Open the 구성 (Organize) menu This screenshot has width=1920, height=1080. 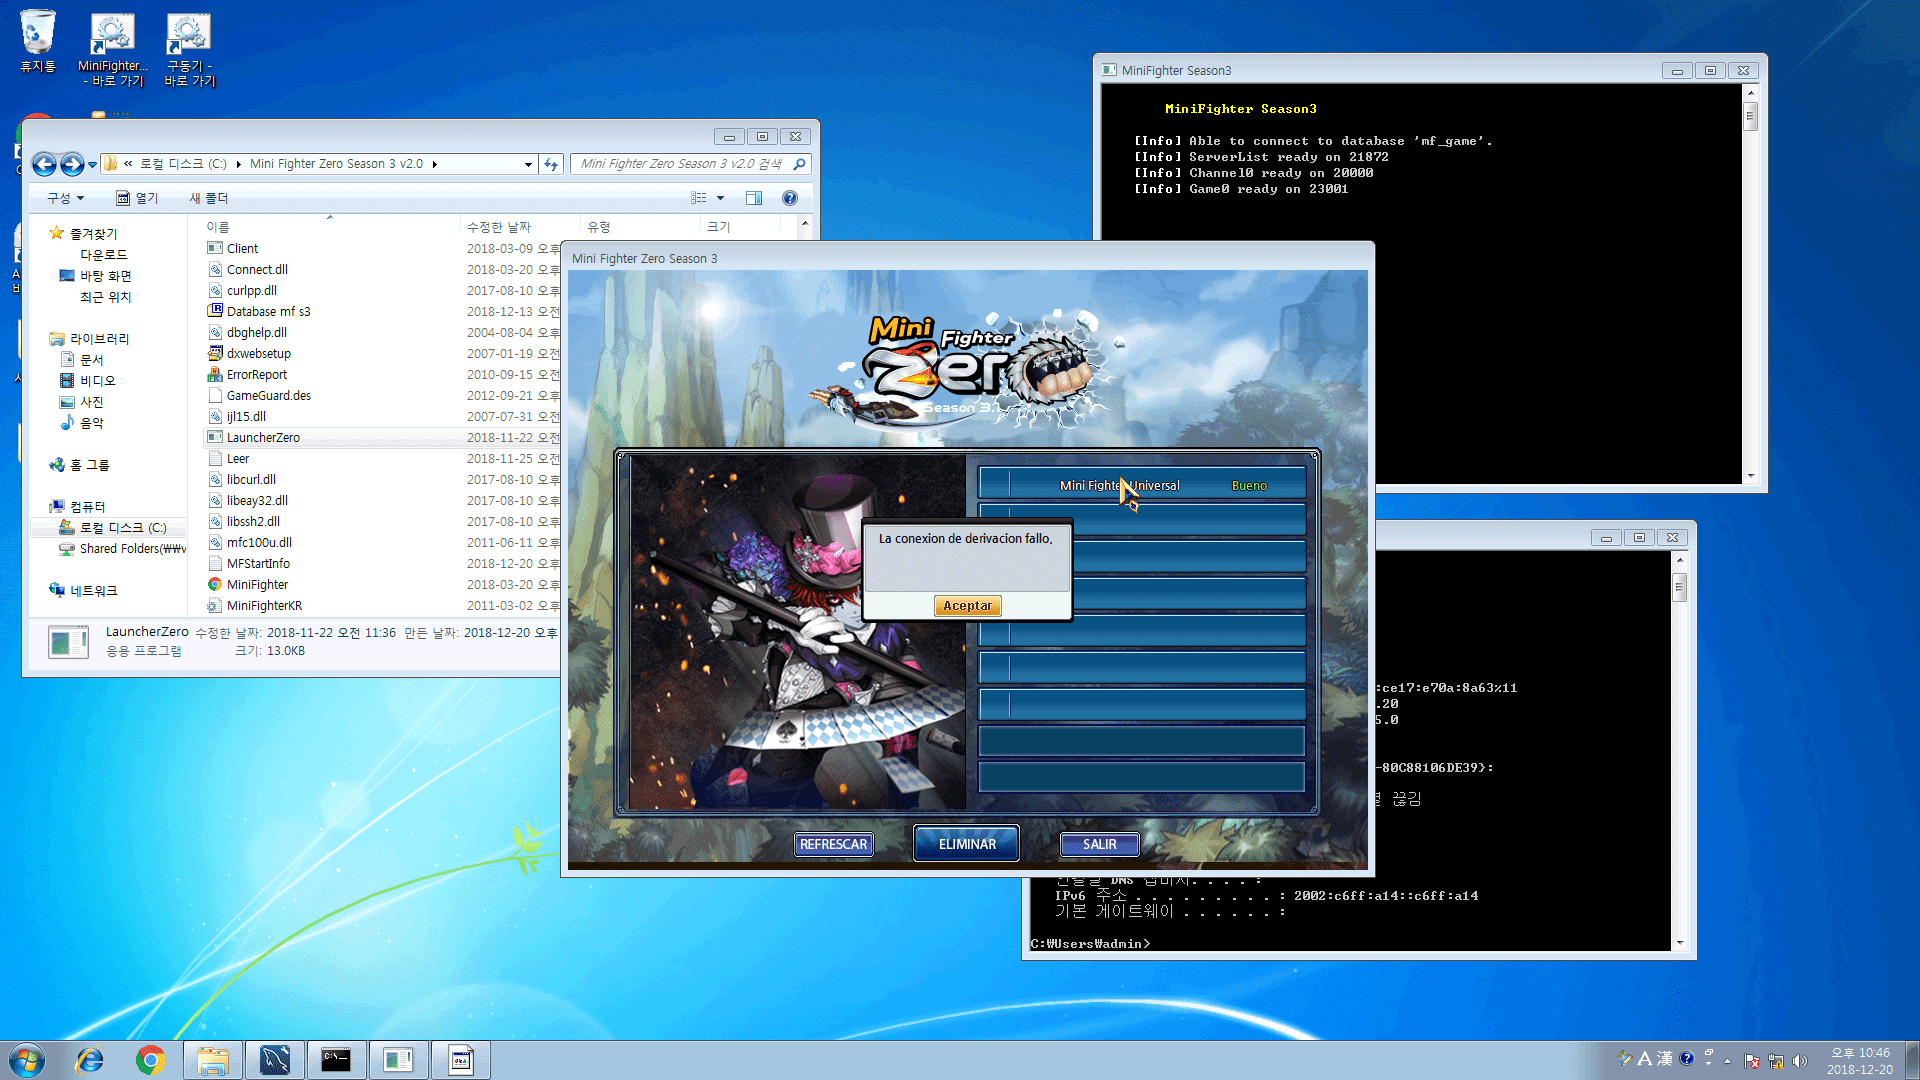66,198
